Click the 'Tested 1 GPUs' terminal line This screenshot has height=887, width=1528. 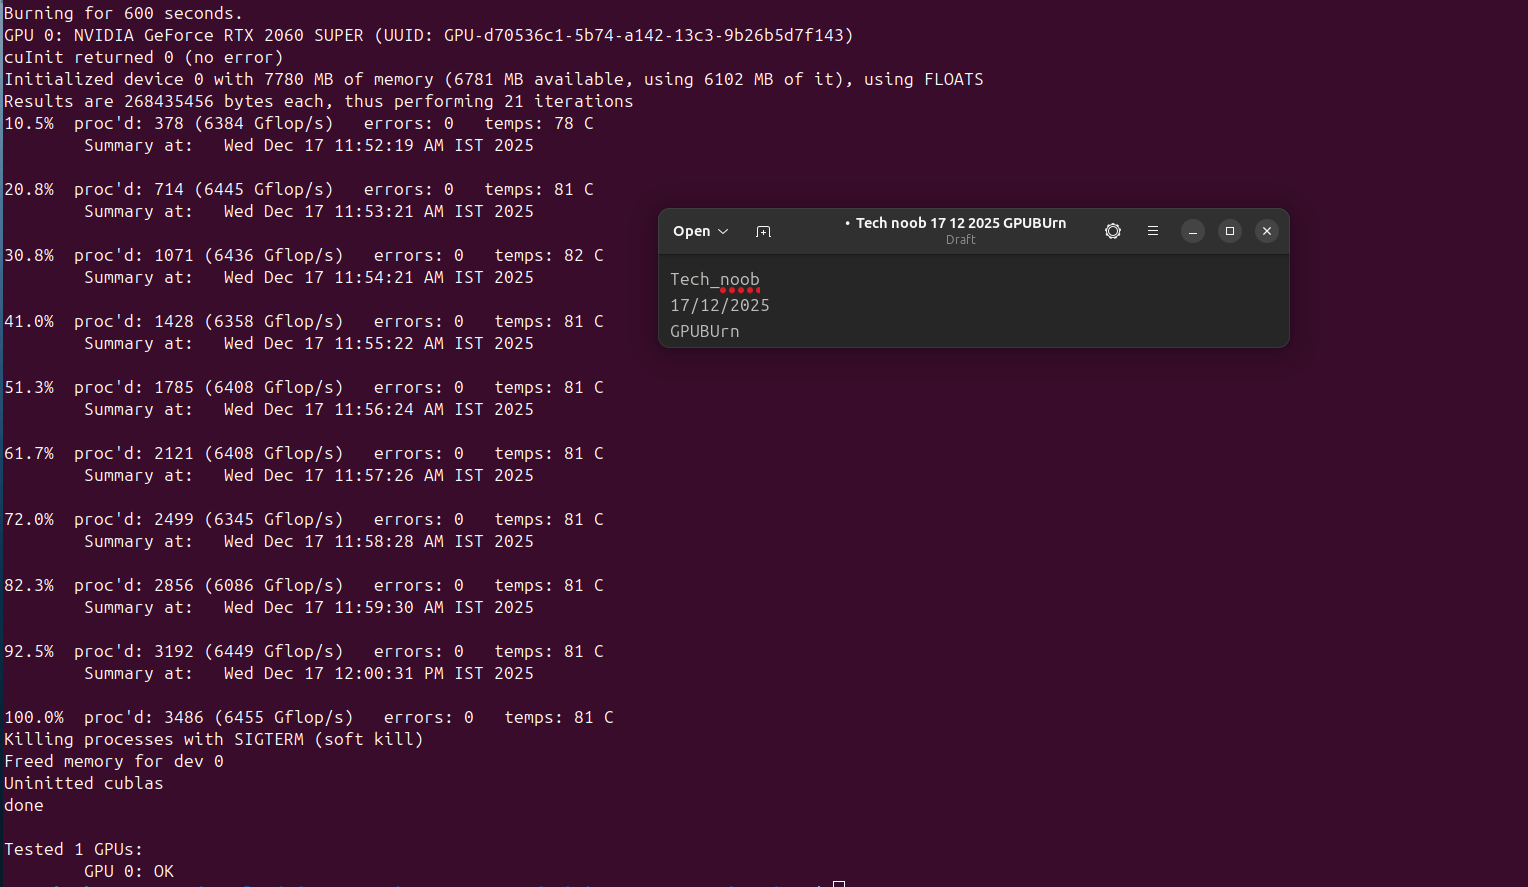coord(73,850)
